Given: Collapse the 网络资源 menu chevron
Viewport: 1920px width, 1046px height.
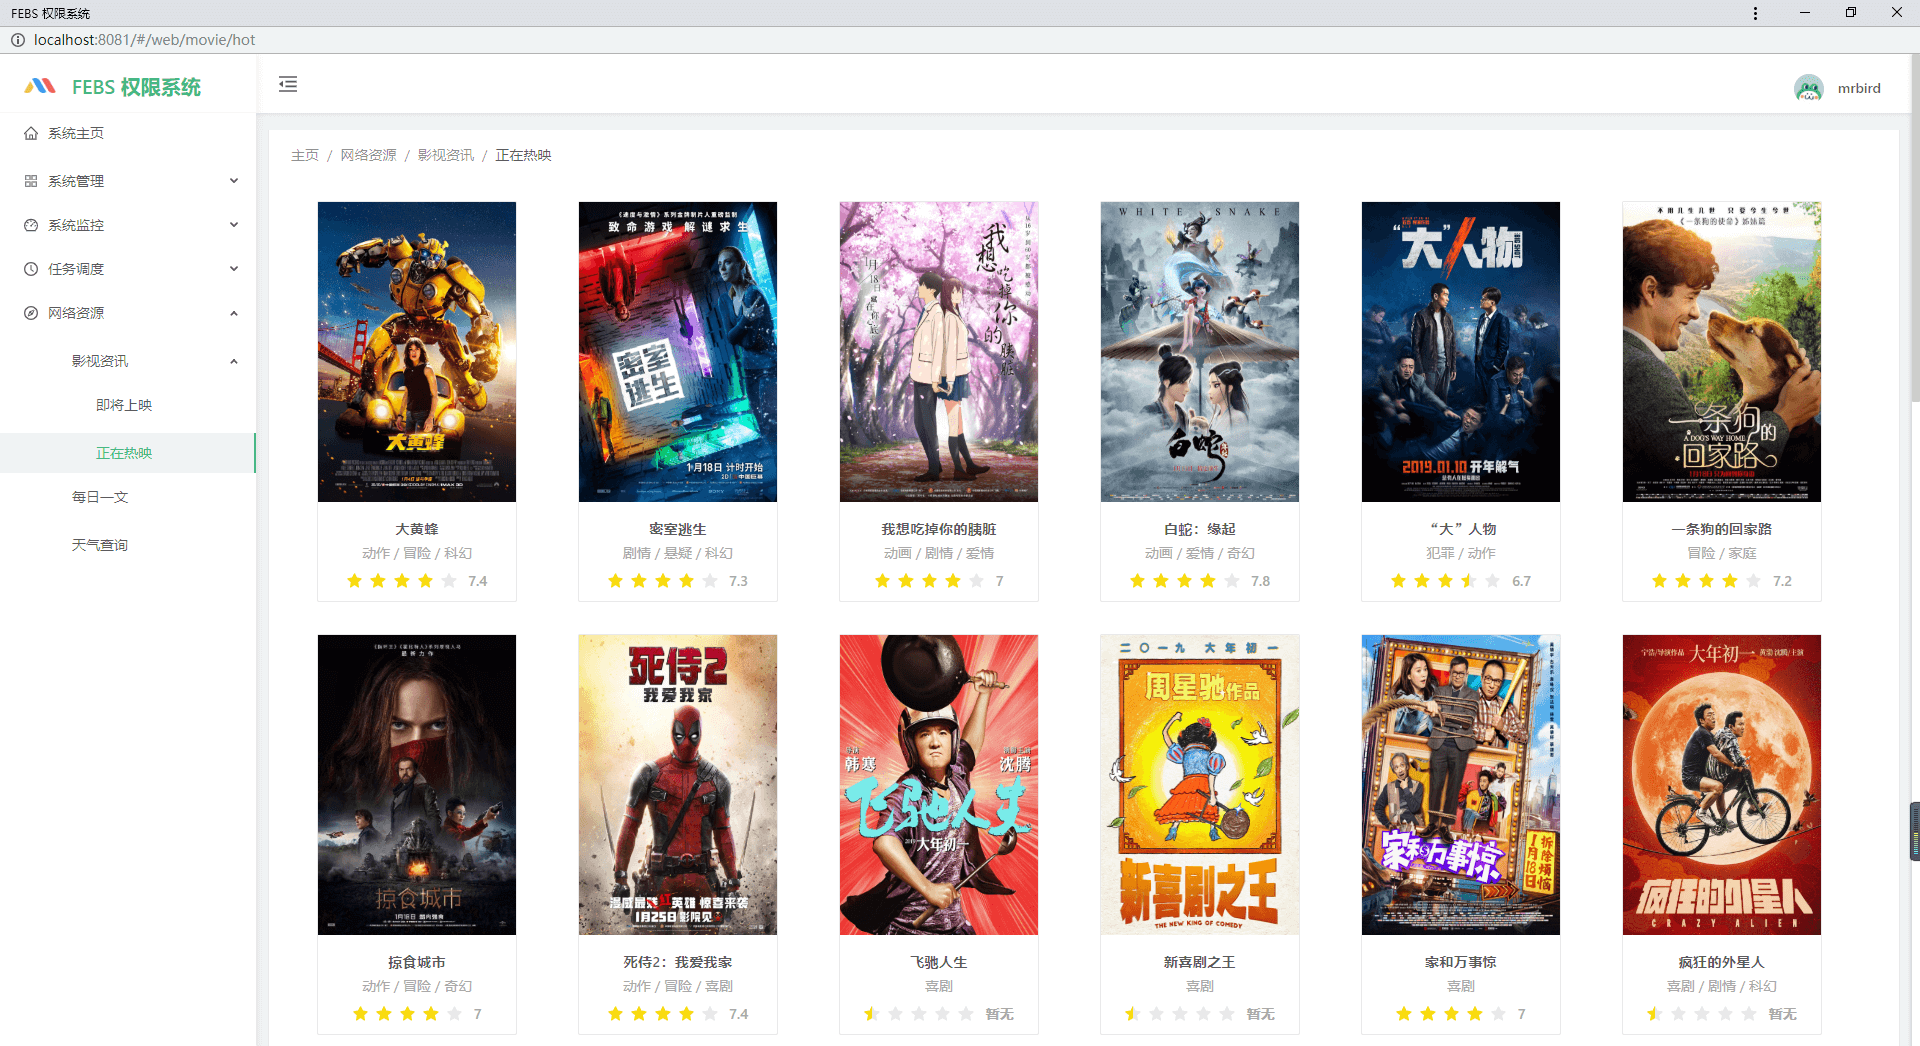Looking at the screenshot, I should point(234,313).
